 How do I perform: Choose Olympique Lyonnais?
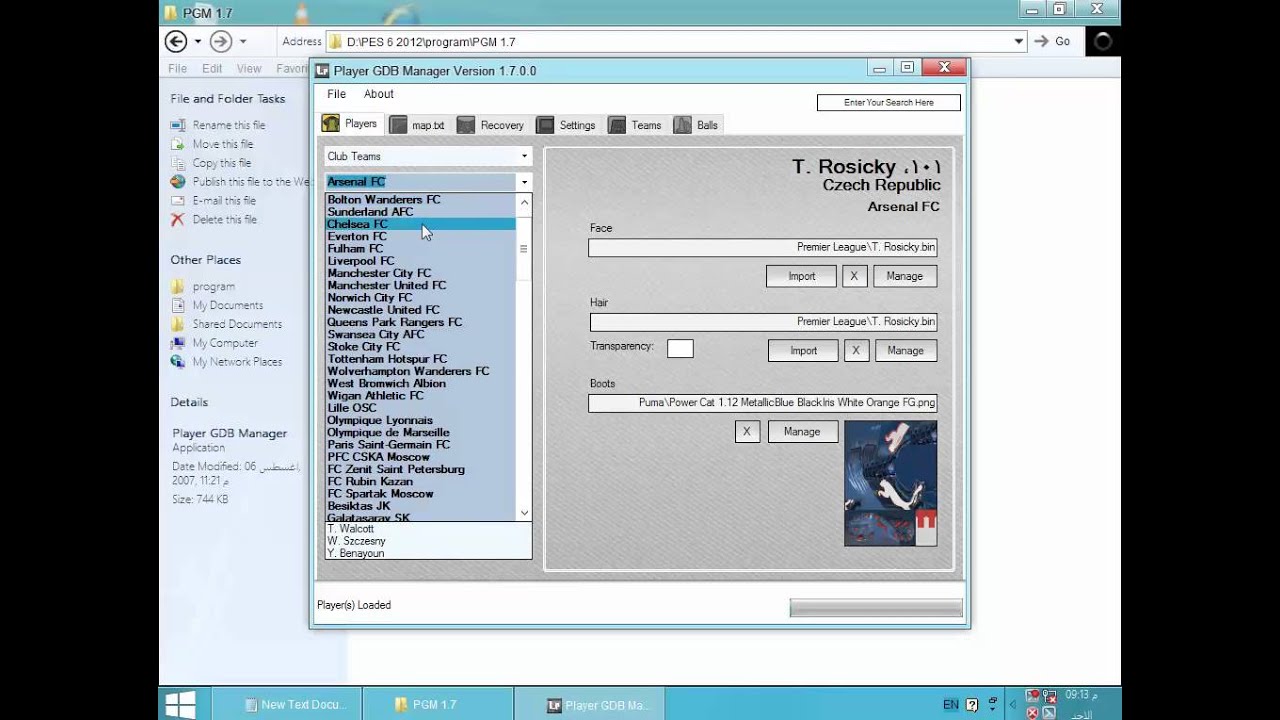coord(420,420)
